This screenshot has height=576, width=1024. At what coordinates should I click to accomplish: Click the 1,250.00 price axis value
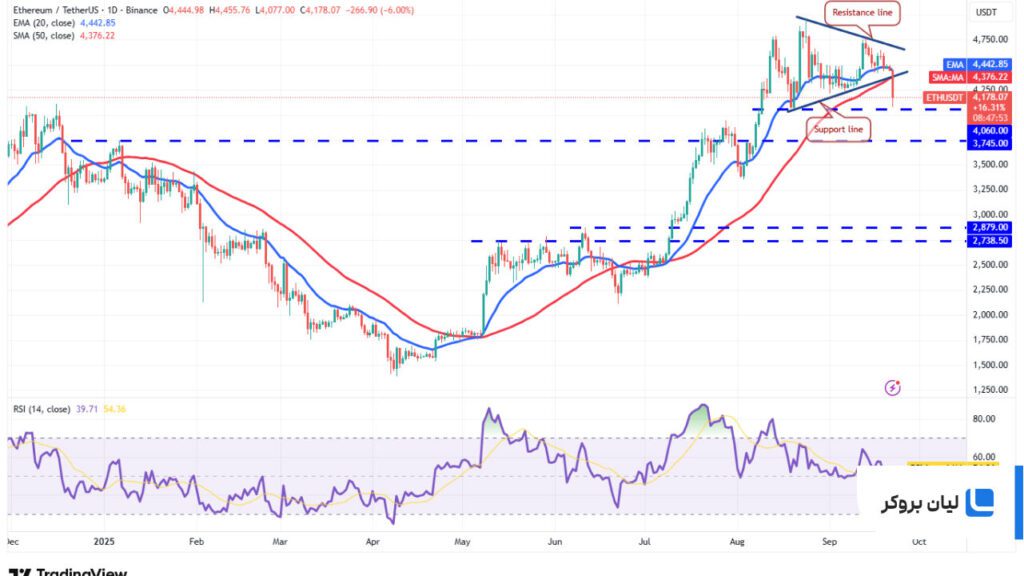pyautogui.click(x=990, y=390)
